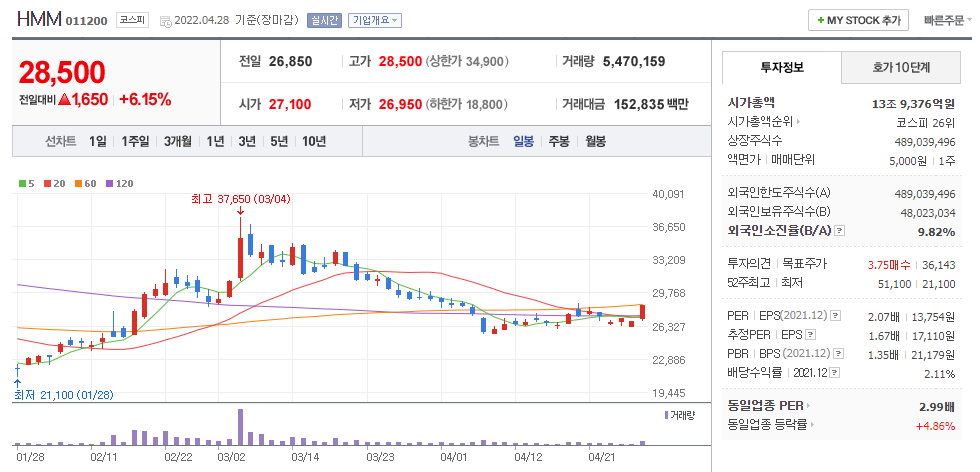Click the 전일 value 26,850

click(x=291, y=61)
